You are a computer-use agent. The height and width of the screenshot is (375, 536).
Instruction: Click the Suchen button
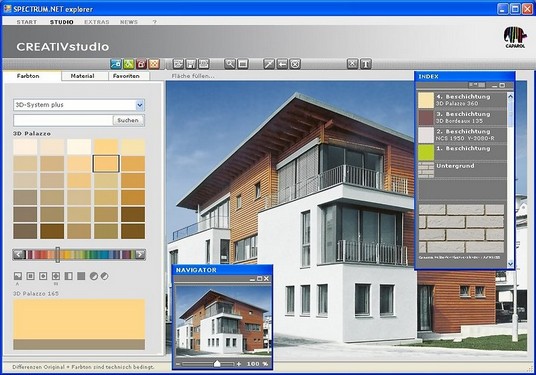point(128,120)
